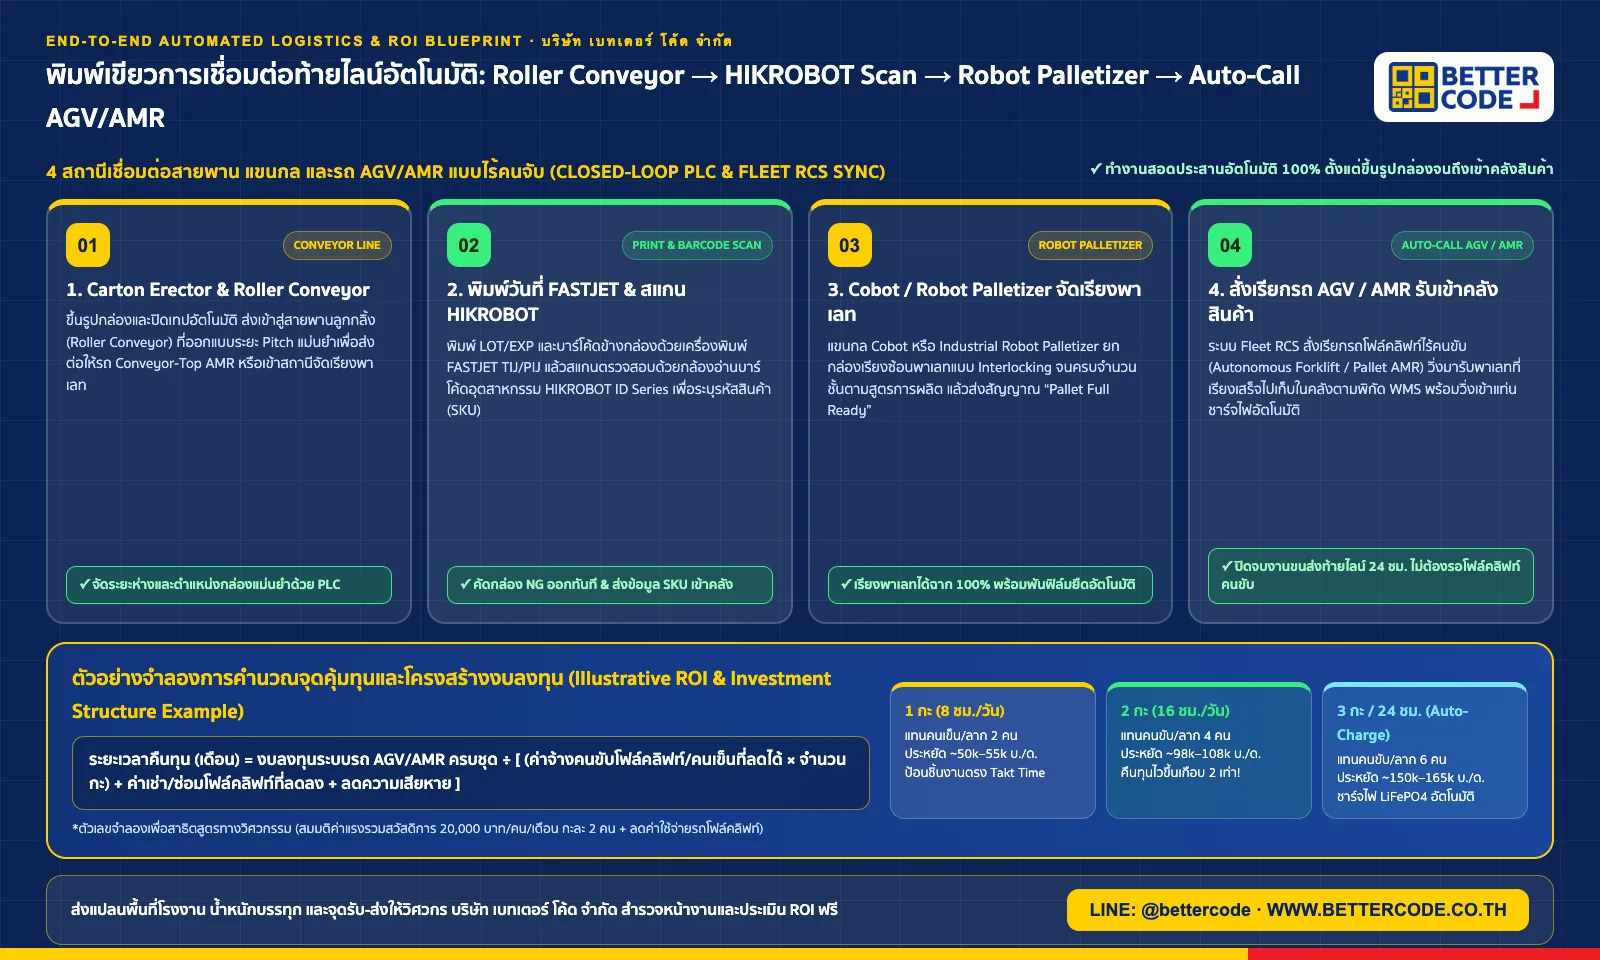Image resolution: width=1600 pixels, height=960 pixels.
Task: Select the "1 กะ (8 ชม./วัน)" card title
Action: [x=954, y=711]
